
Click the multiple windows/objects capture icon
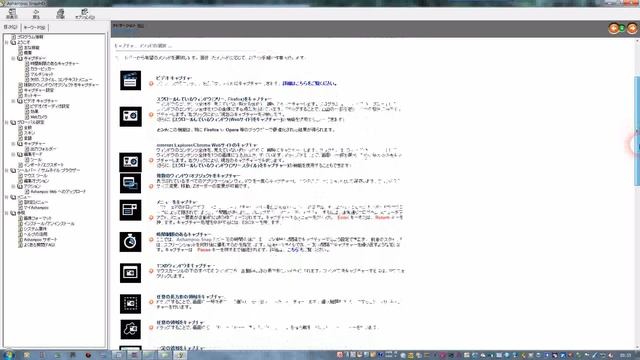[131, 183]
